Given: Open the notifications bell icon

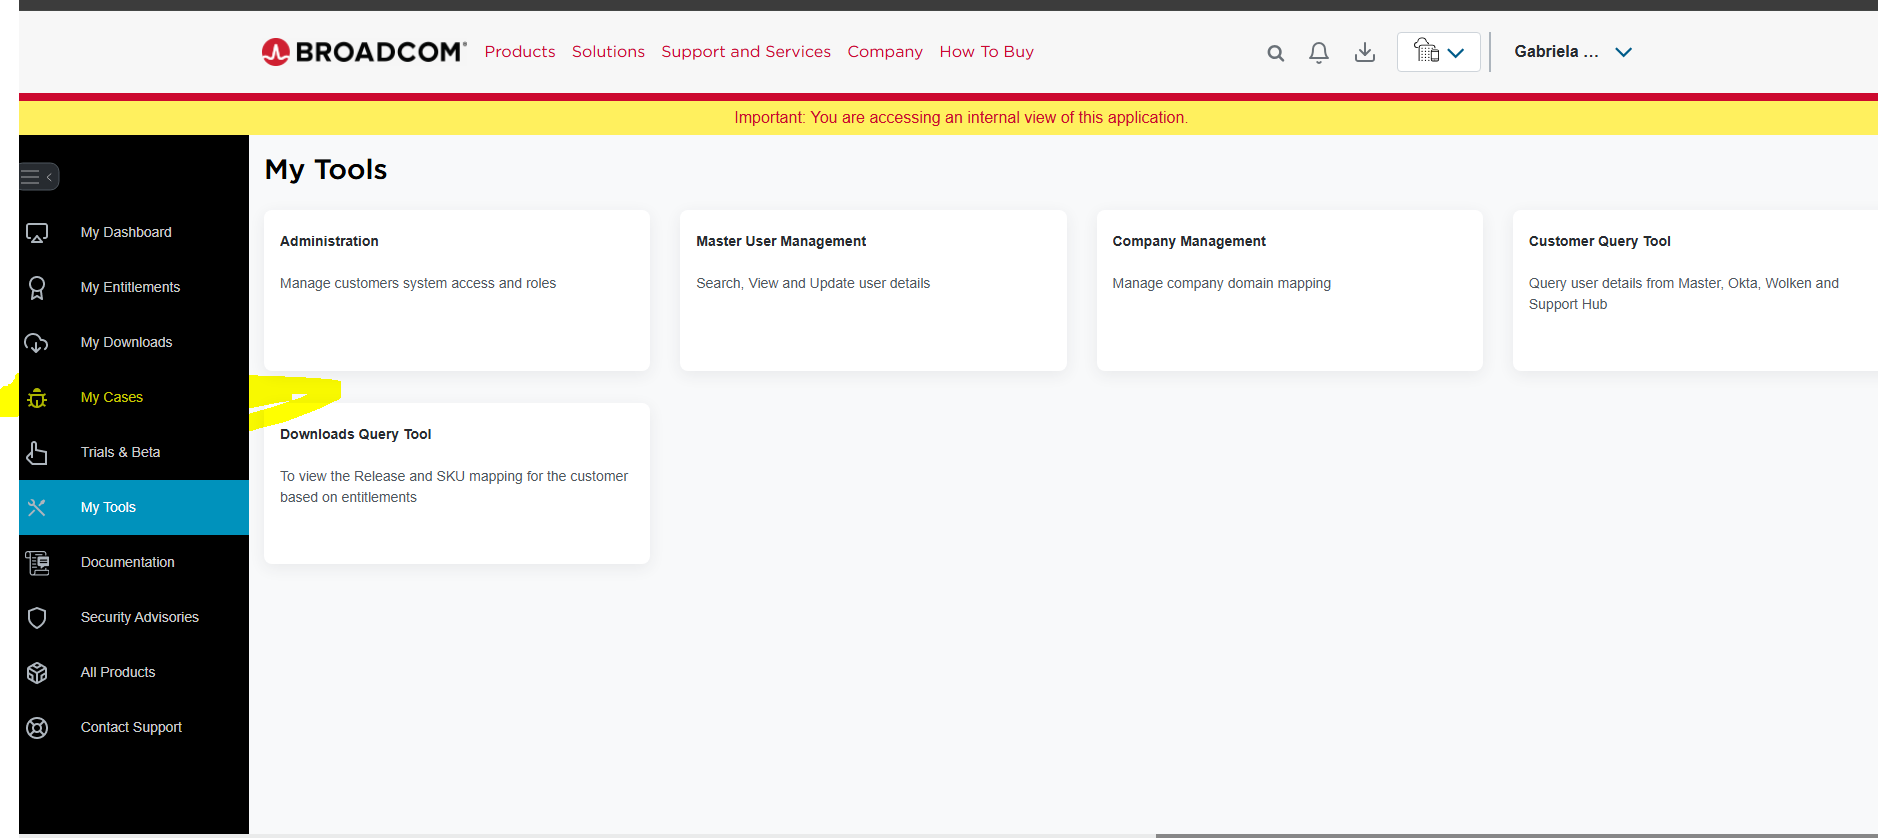Looking at the screenshot, I should (1319, 53).
